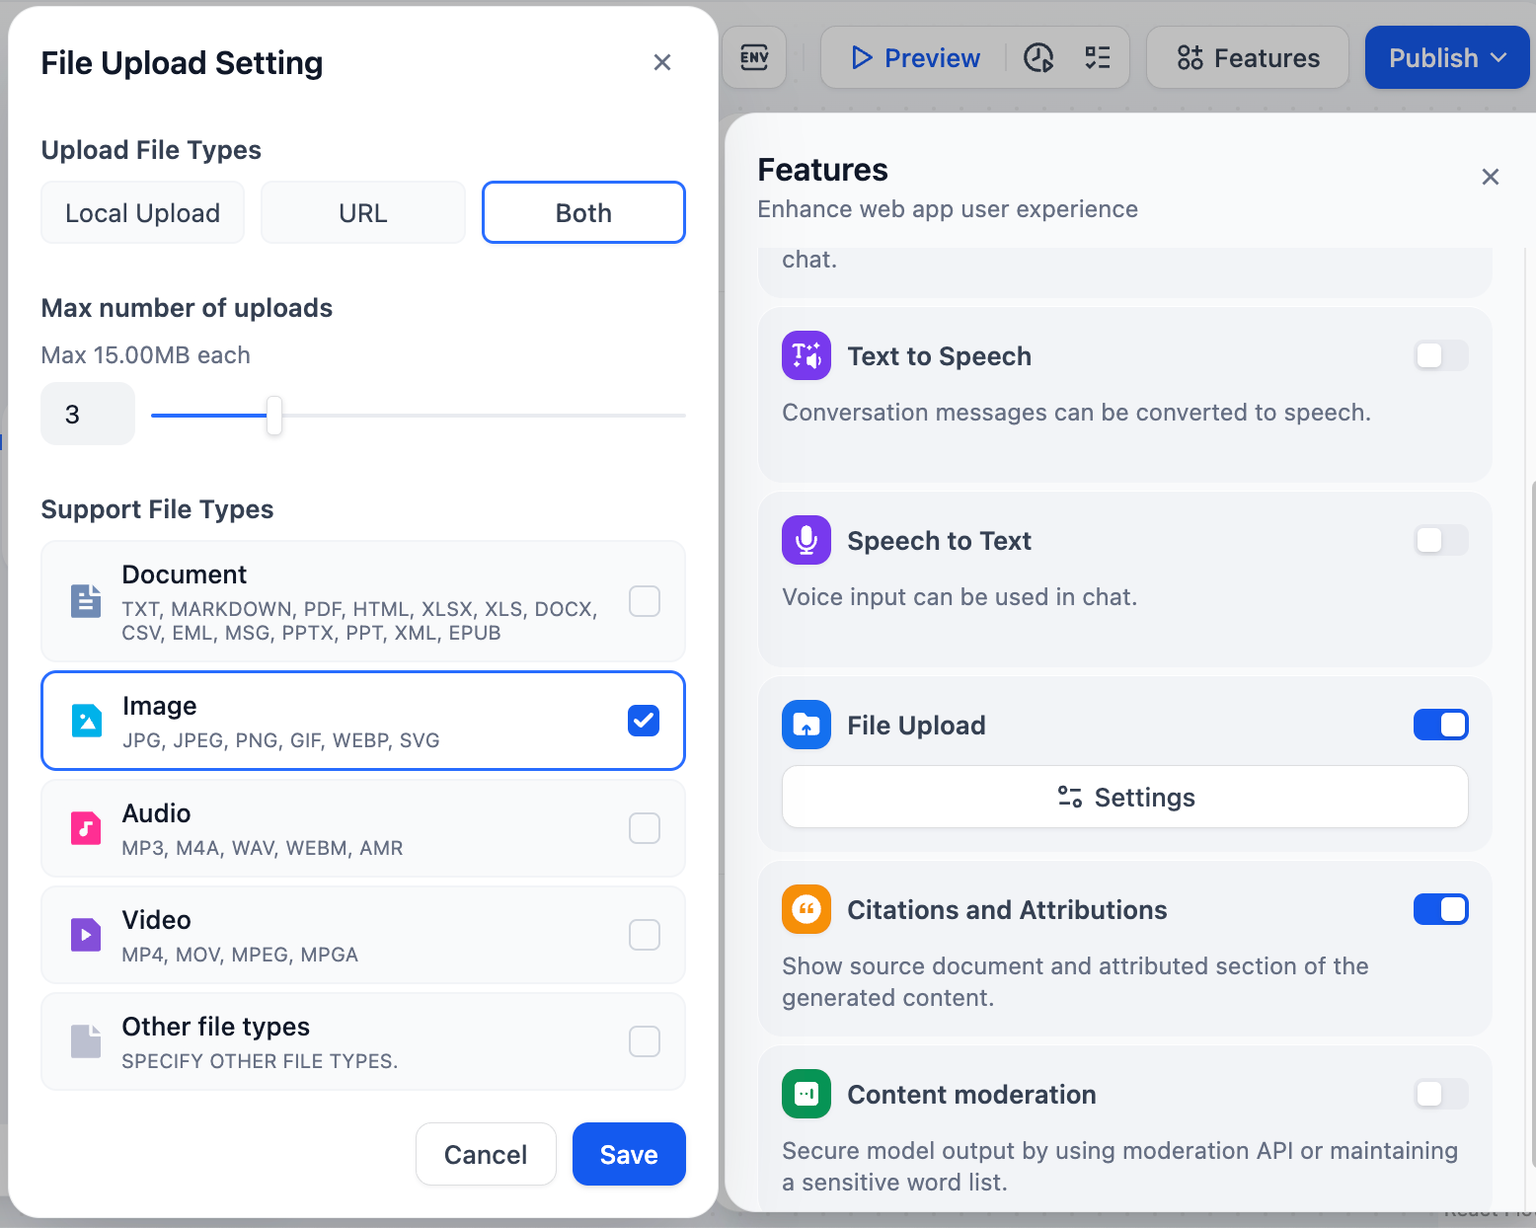
Task: Click the Speech to Text microphone icon
Action: [x=806, y=540]
